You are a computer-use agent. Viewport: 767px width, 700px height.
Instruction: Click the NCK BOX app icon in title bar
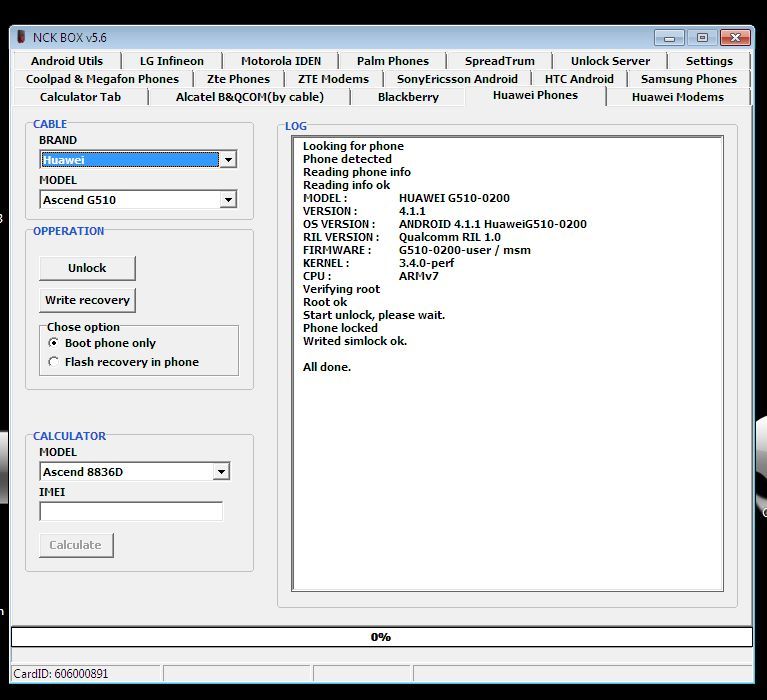[21, 37]
